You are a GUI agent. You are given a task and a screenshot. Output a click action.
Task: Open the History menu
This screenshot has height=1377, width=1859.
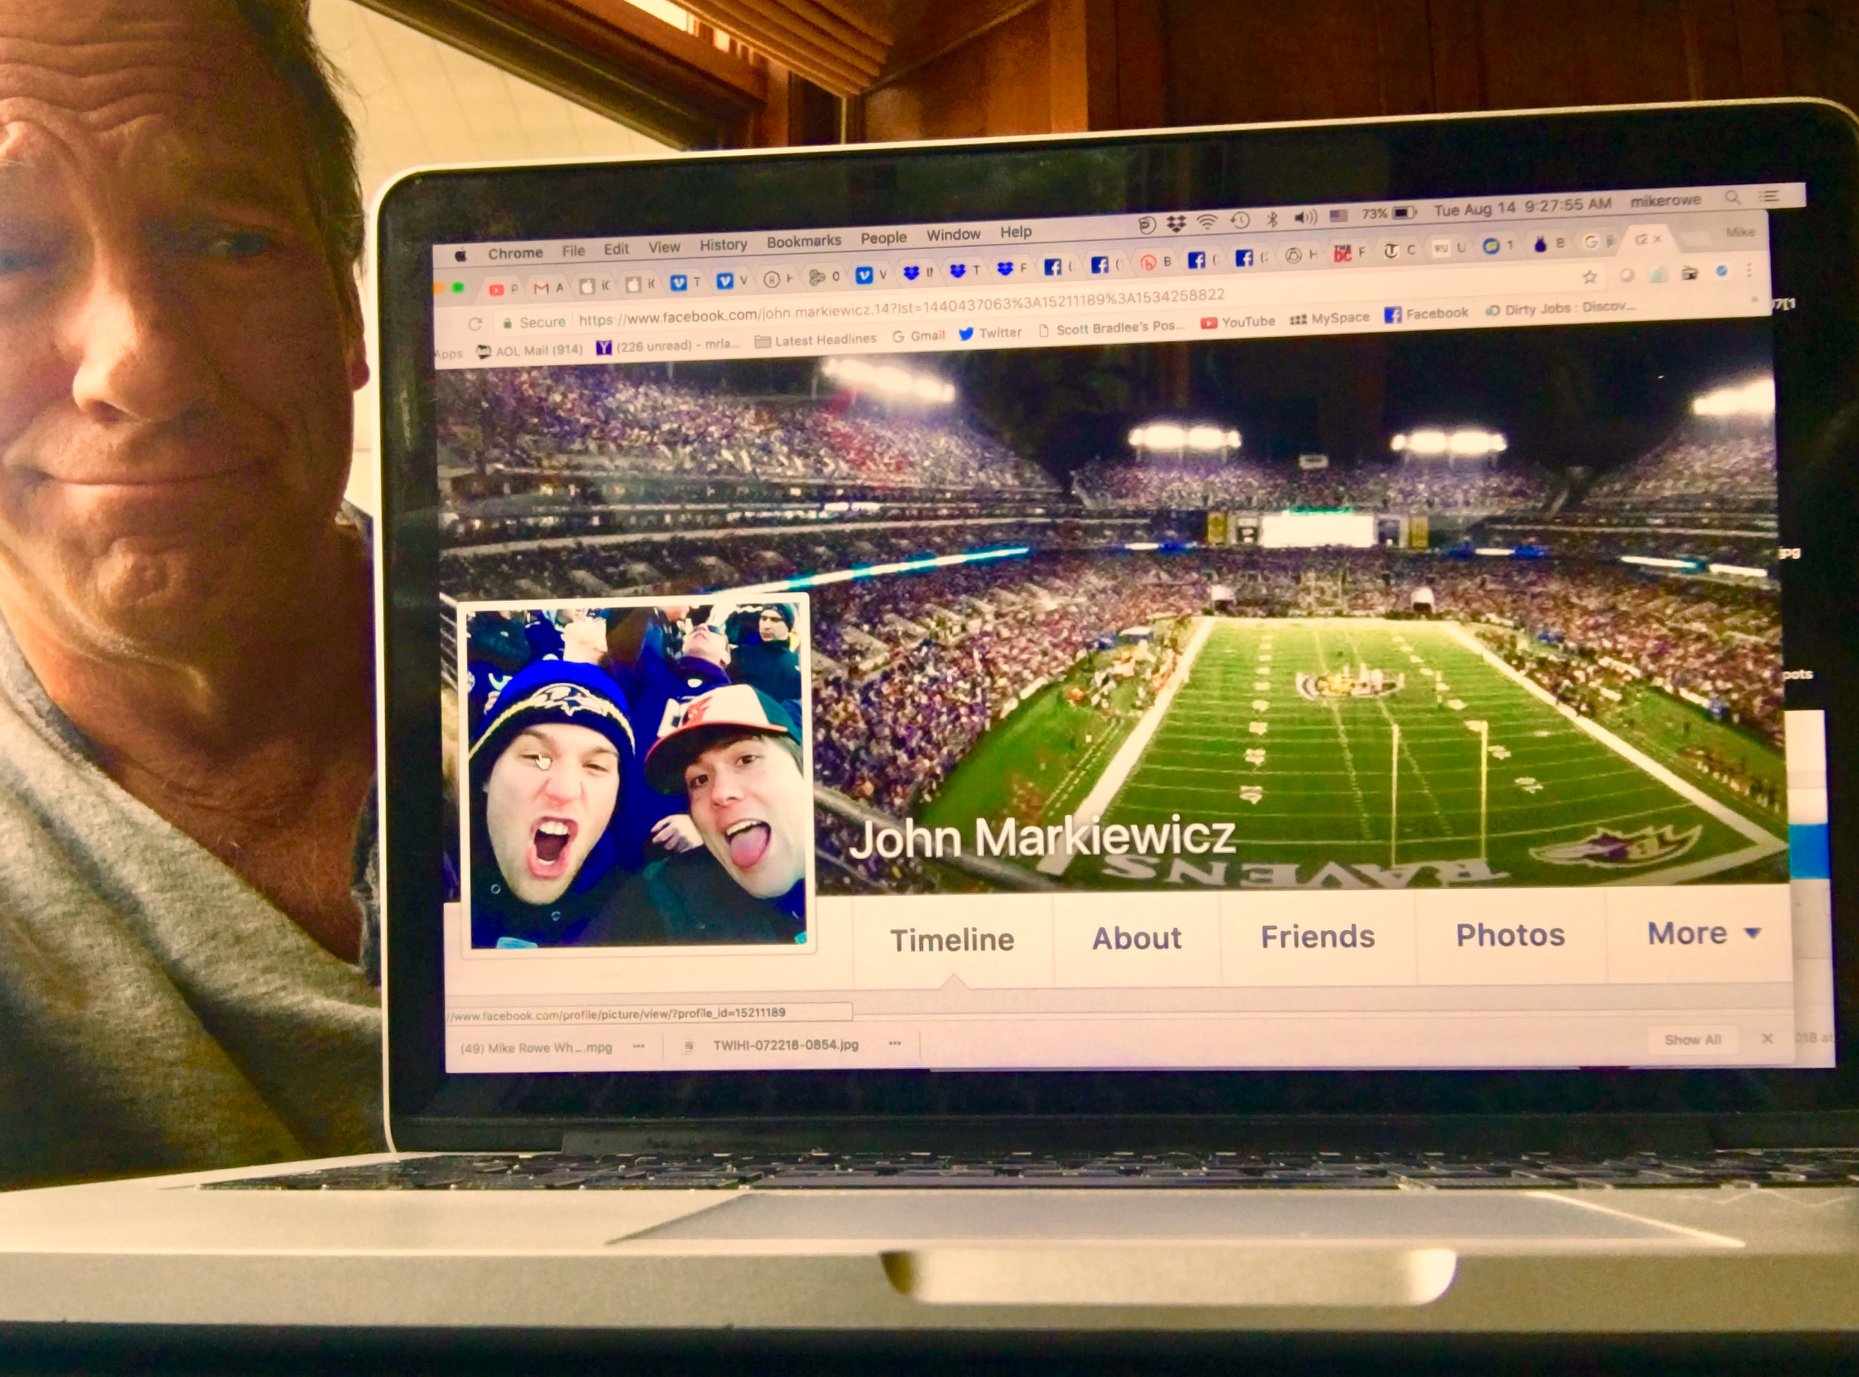(722, 245)
